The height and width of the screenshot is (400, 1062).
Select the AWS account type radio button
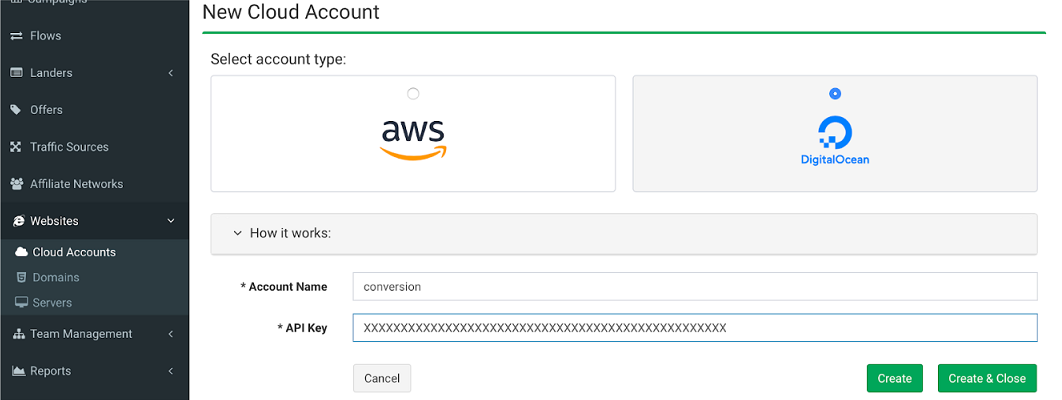[413, 93]
